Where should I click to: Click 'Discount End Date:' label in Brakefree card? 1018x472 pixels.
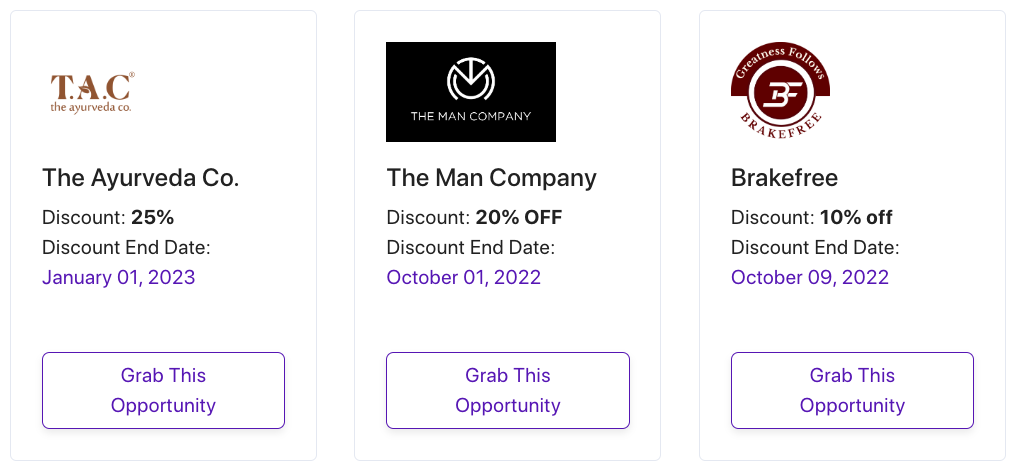(x=815, y=247)
